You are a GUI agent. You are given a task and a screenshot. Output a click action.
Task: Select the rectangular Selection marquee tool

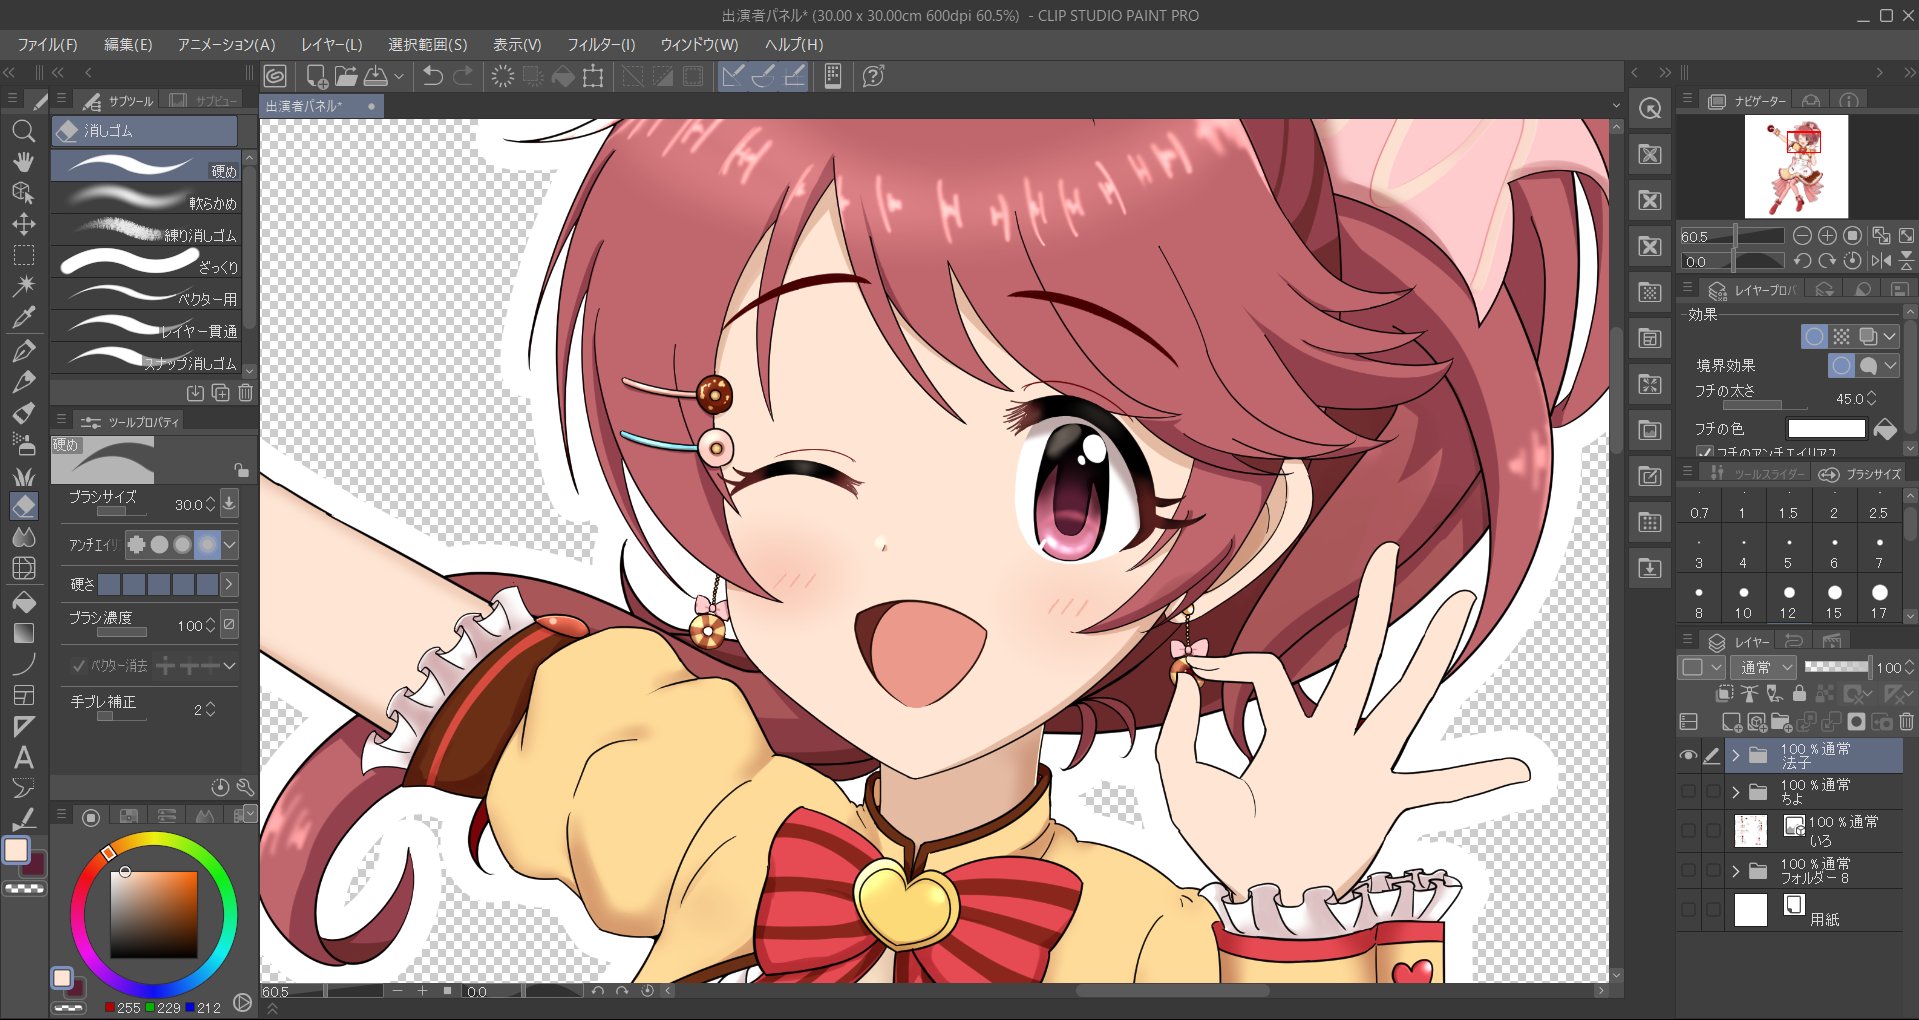[x=24, y=255]
